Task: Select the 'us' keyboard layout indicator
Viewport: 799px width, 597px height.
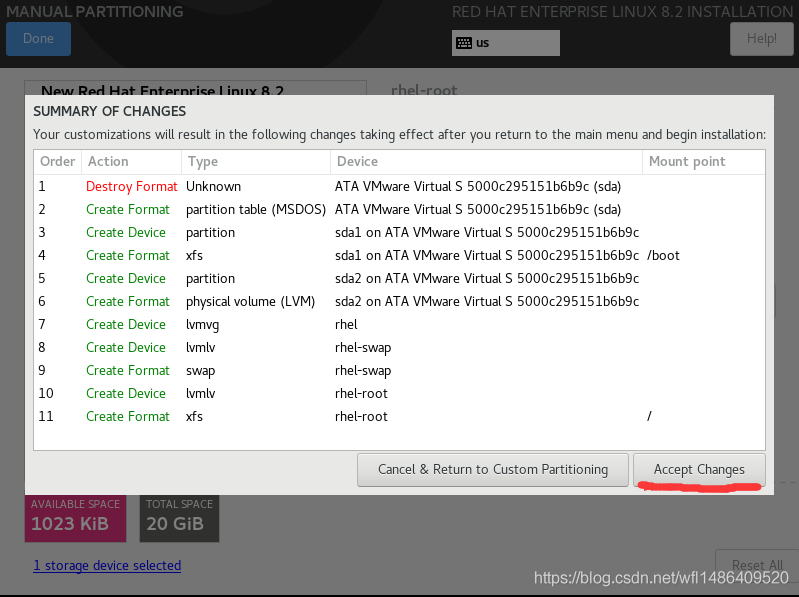Action: [505, 43]
